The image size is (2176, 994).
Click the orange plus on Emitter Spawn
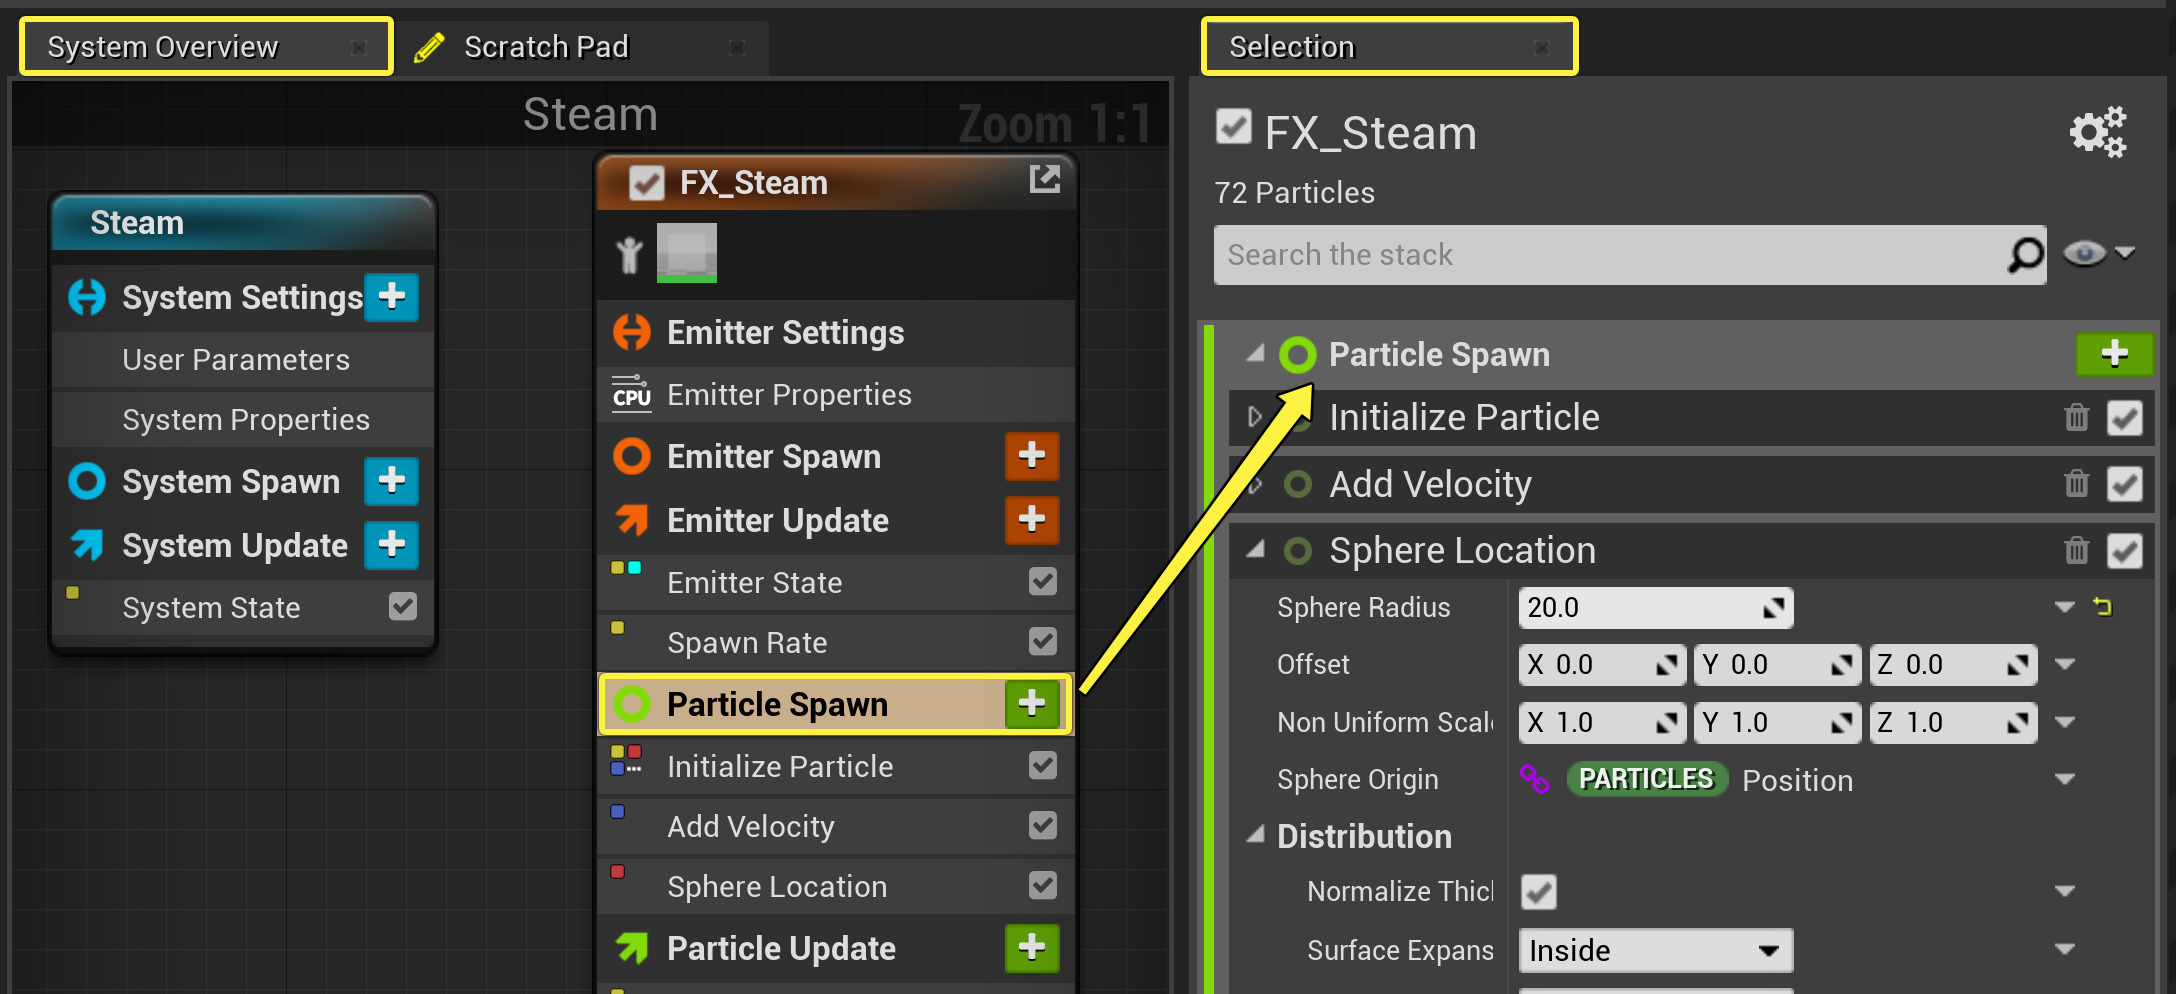pyautogui.click(x=1031, y=456)
